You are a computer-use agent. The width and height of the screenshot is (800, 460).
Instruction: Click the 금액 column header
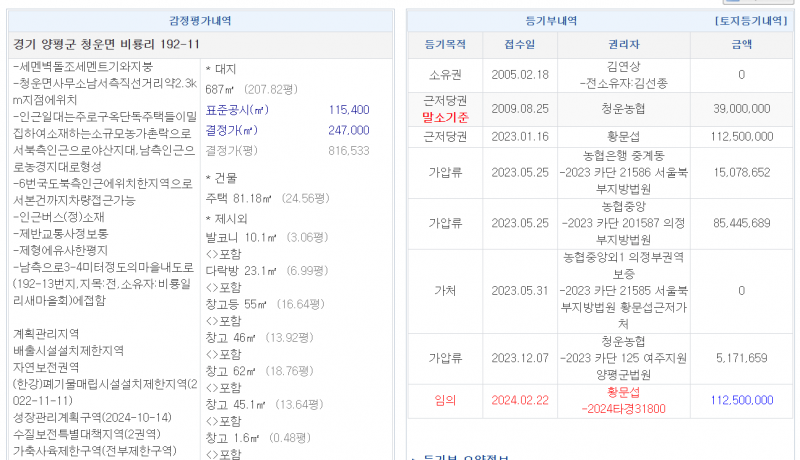click(x=741, y=44)
